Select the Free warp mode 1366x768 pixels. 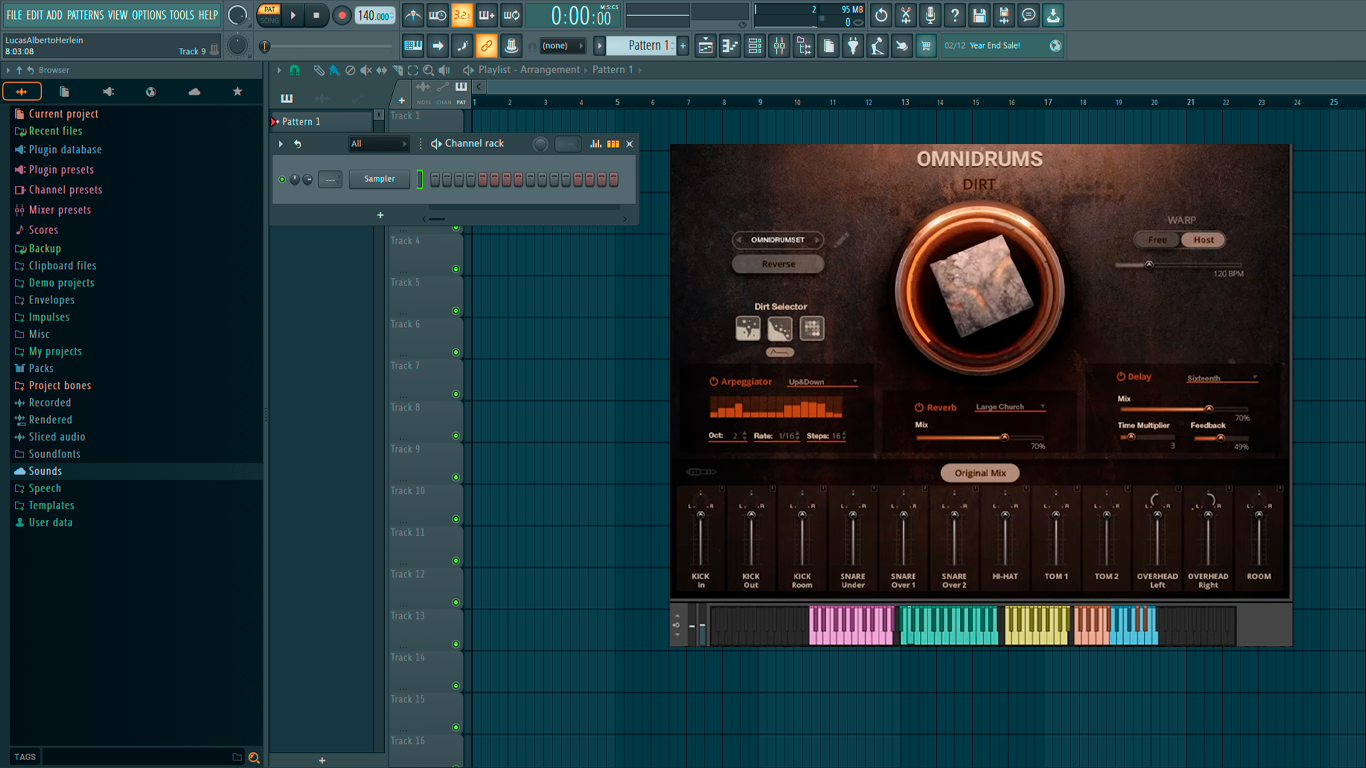1157,240
